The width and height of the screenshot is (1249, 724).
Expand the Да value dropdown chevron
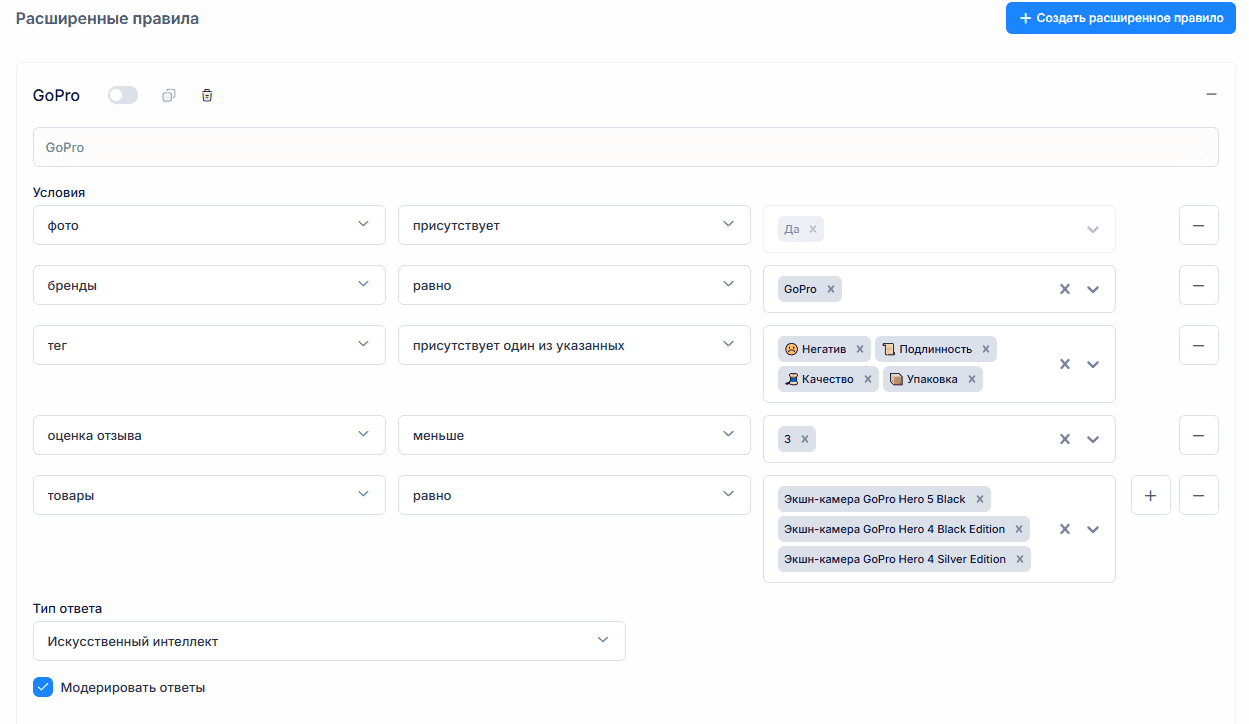pyautogui.click(x=1093, y=229)
